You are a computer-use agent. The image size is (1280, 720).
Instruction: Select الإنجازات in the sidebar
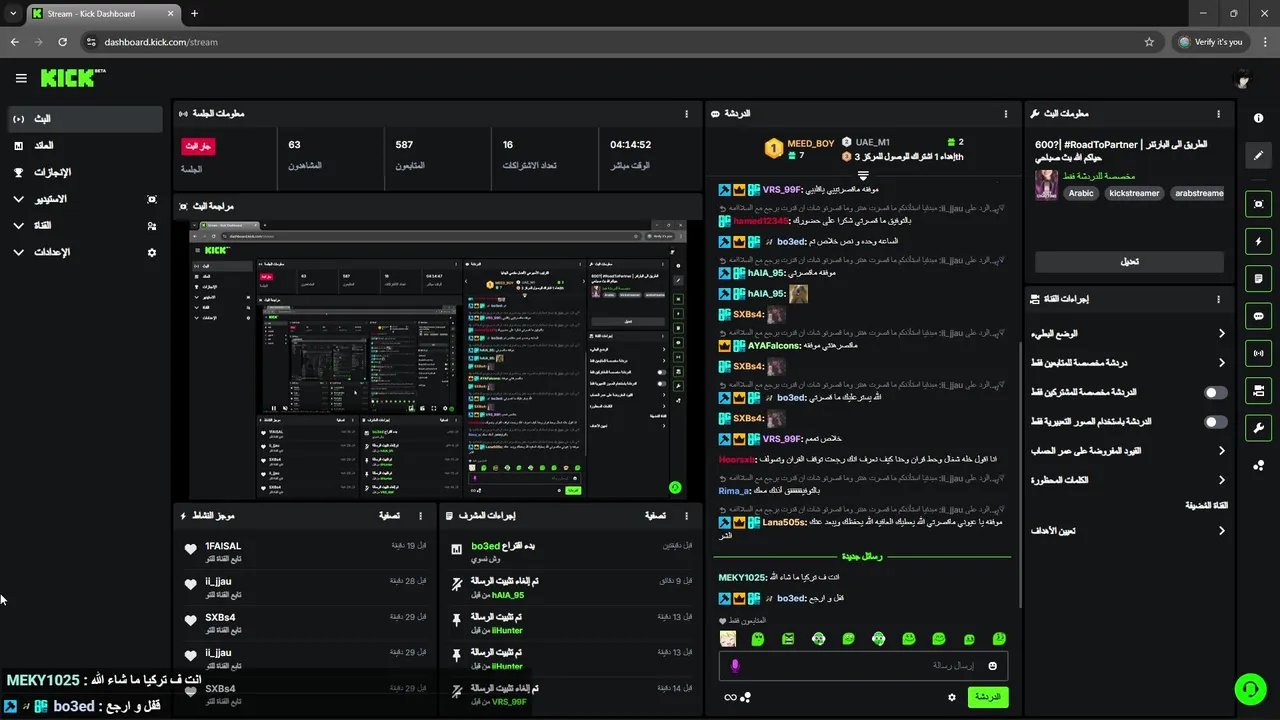[x=85, y=172]
